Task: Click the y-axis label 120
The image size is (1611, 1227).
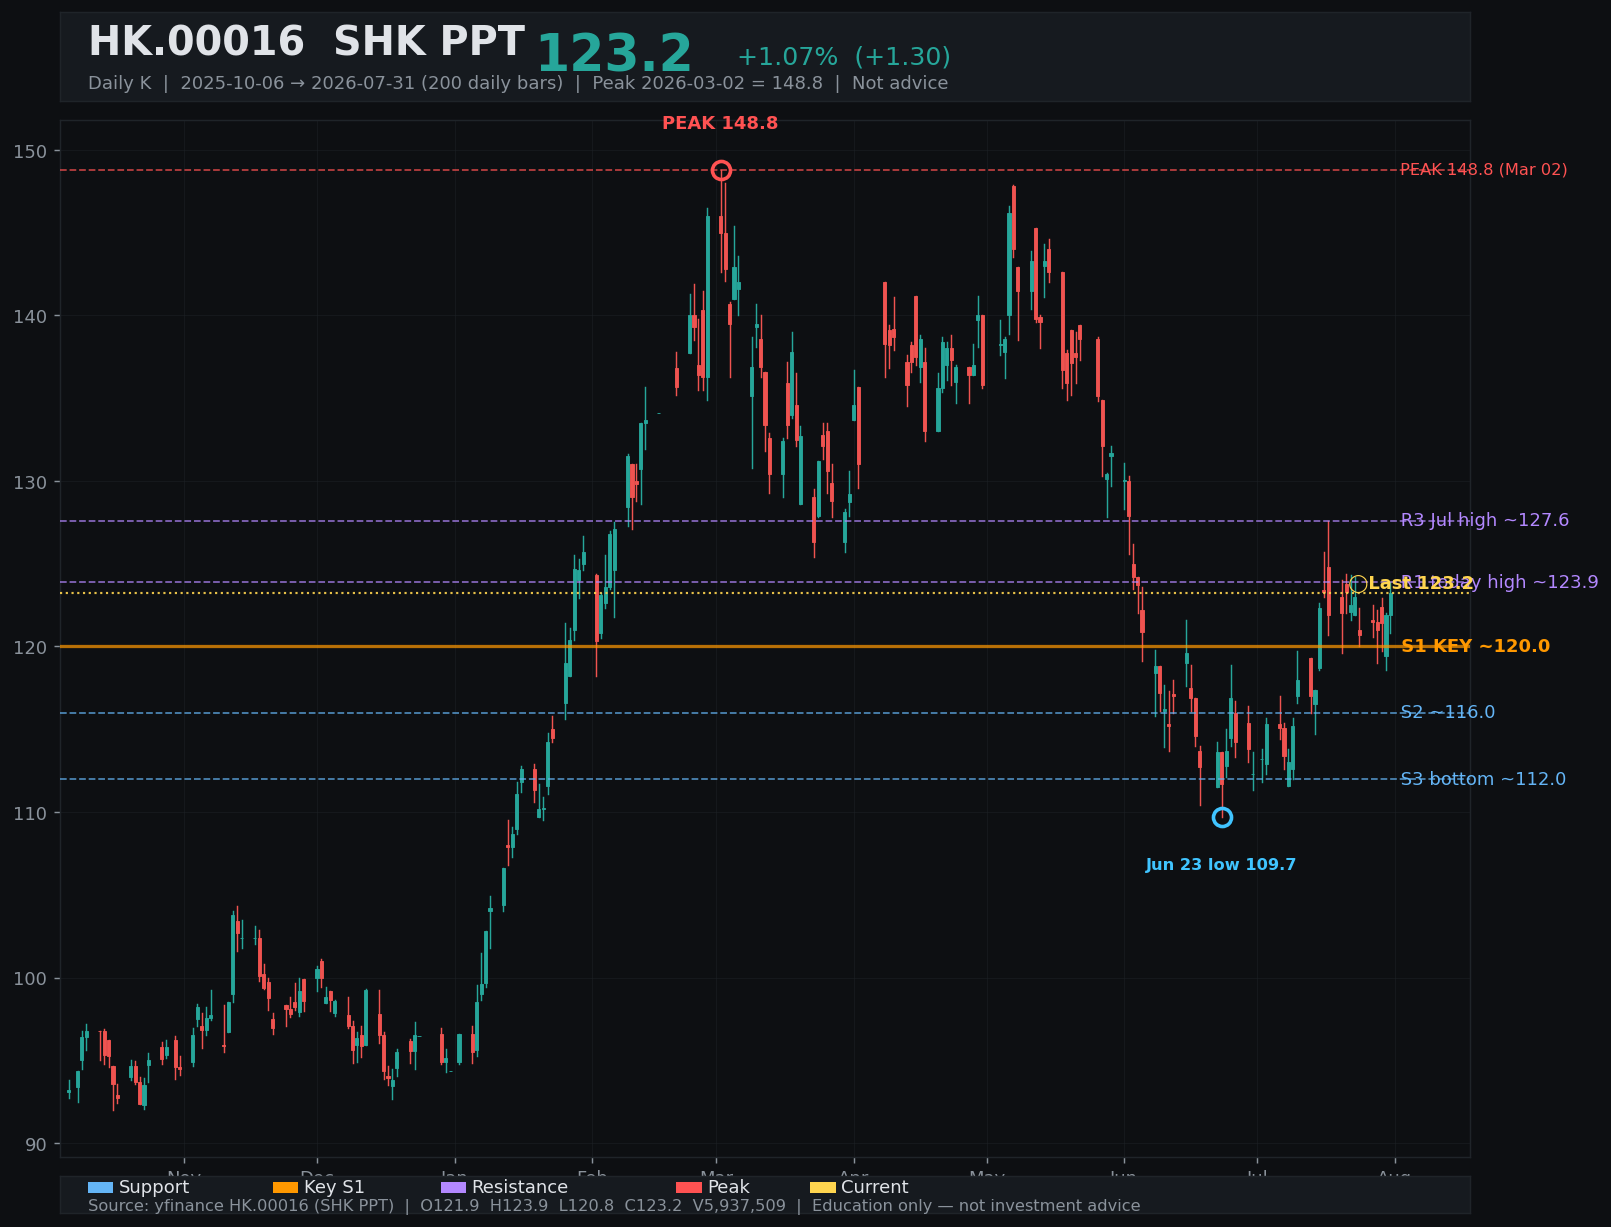Action: [x=31, y=648]
